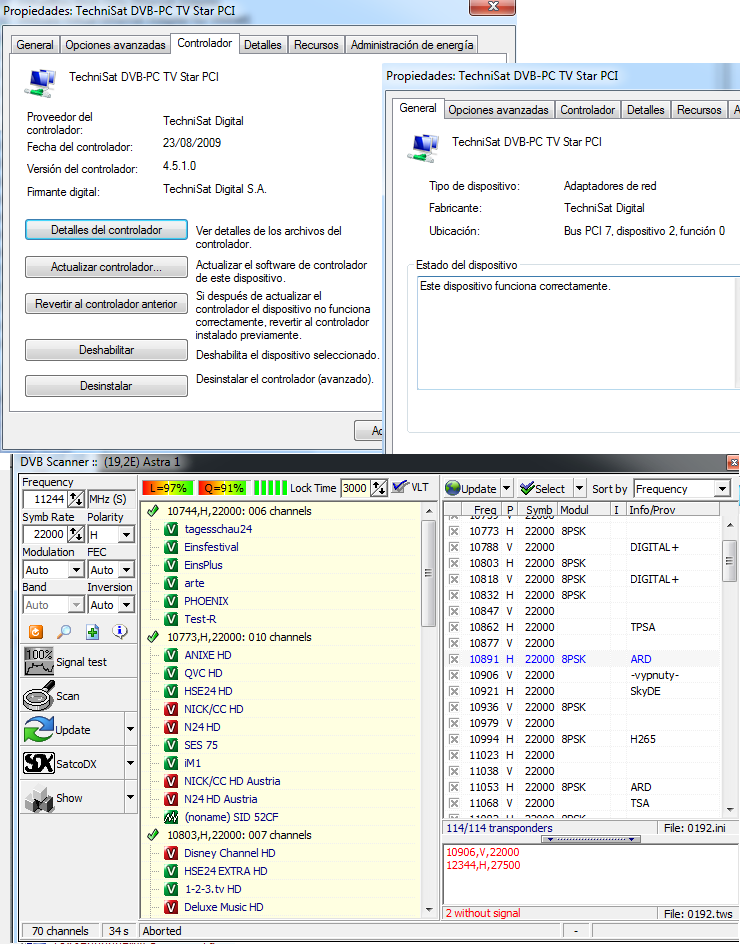Toggle the checkbox for transponder 10891
Viewport: 744px width, 944px height.
(x=454, y=659)
